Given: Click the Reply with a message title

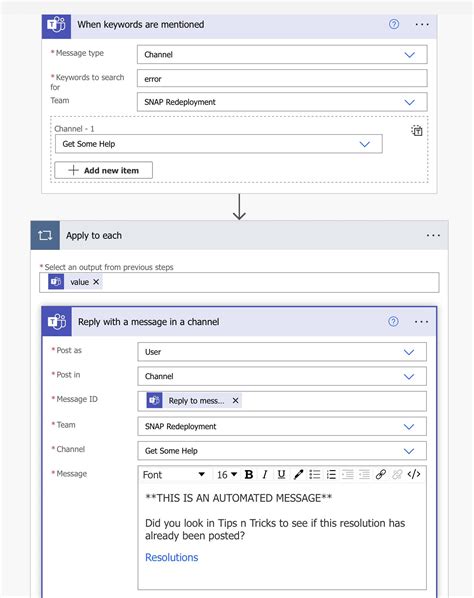Looking at the screenshot, I should point(149,322).
